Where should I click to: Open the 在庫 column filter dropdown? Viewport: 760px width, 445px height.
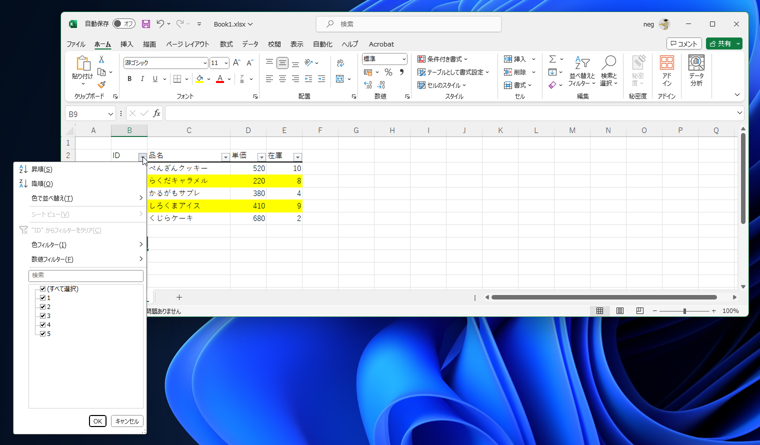click(x=297, y=157)
